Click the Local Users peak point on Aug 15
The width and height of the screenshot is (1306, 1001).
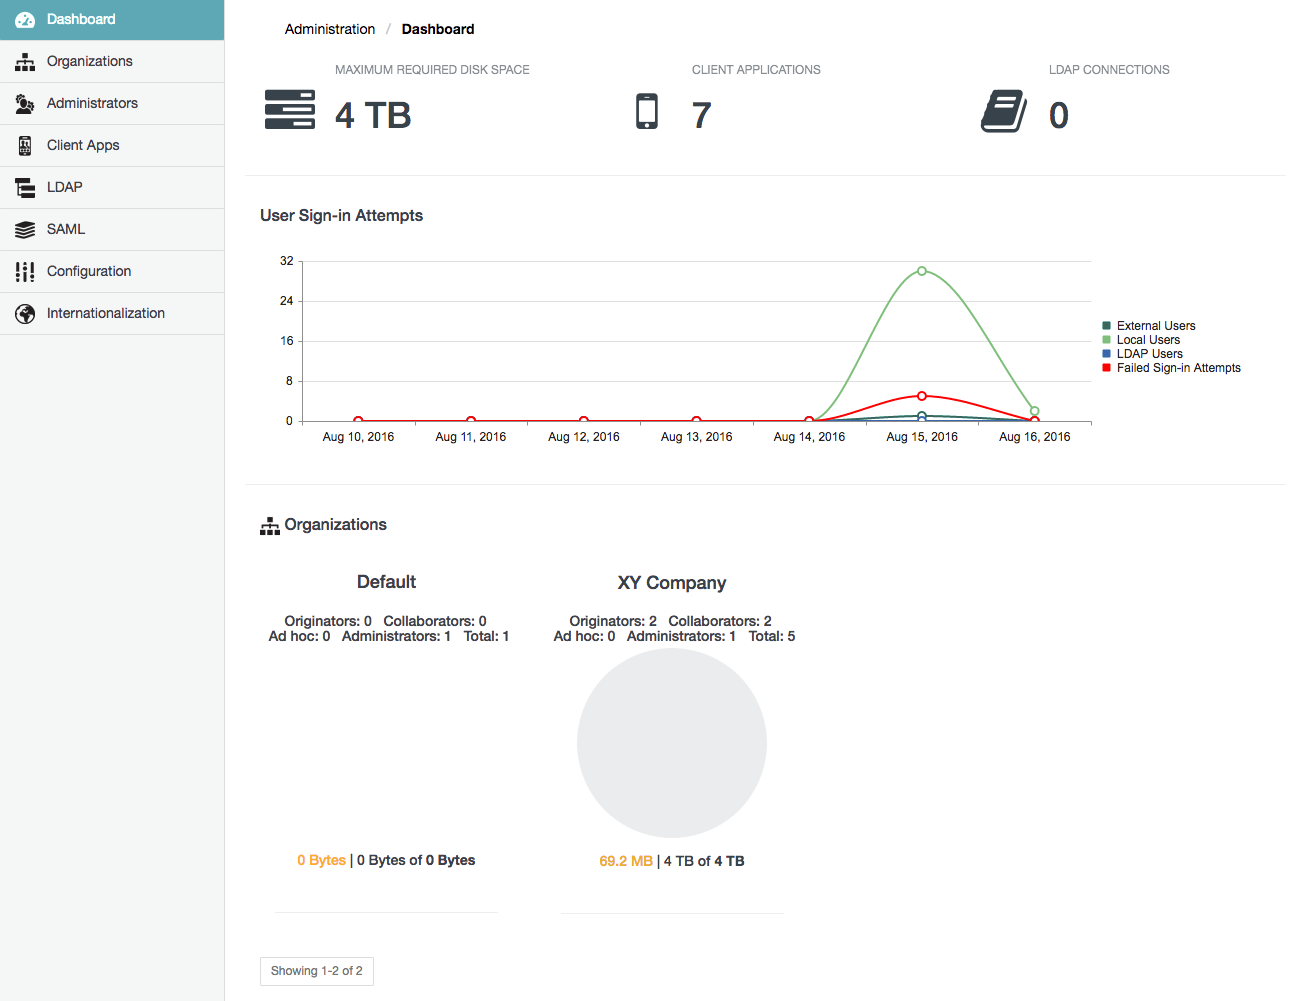coord(922,271)
